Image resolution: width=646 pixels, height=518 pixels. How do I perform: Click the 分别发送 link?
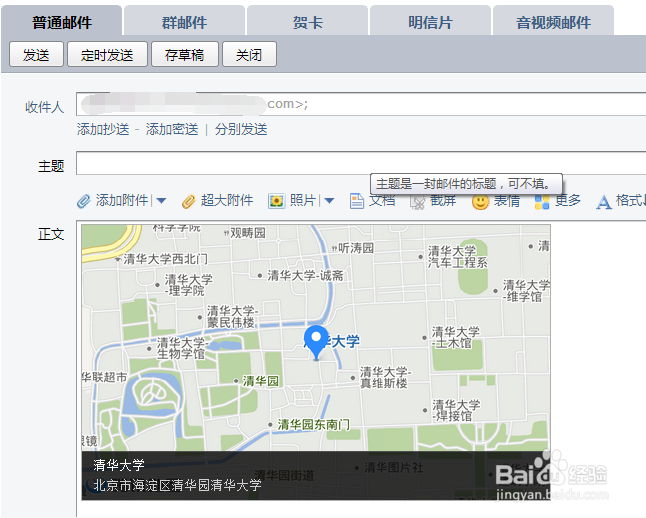pyautogui.click(x=241, y=129)
